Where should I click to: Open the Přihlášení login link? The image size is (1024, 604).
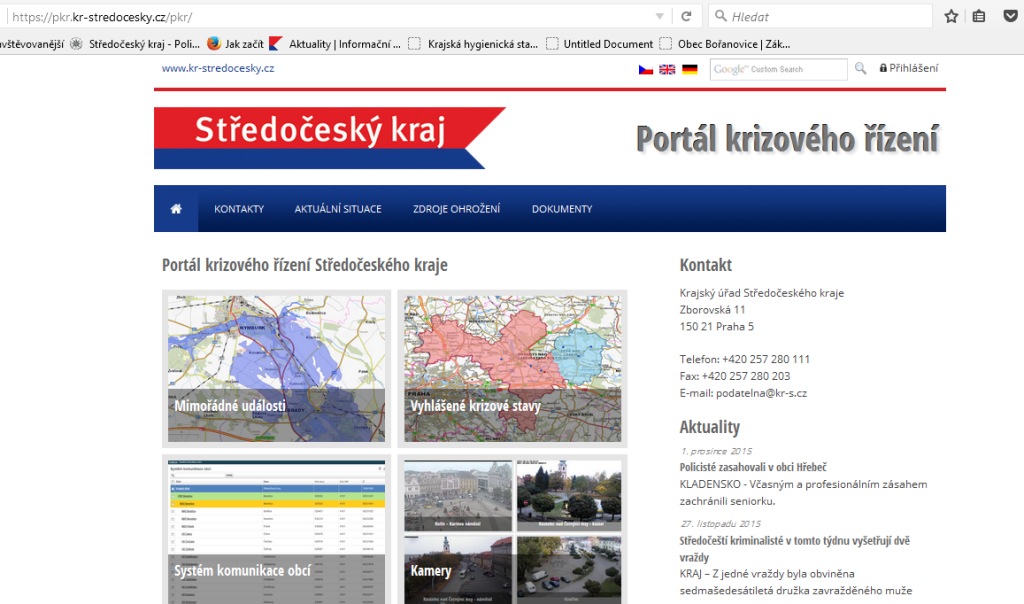click(908, 68)
